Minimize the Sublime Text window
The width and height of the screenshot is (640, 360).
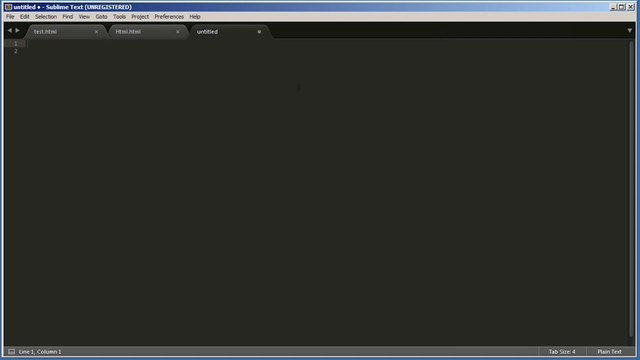(613, 7)
